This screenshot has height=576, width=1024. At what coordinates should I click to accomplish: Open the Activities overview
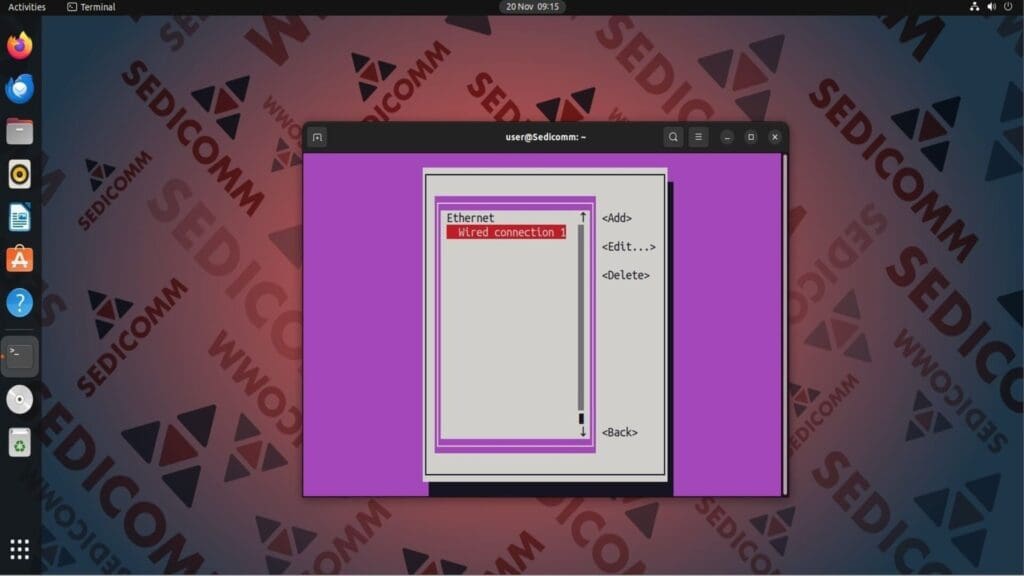[27, 7]
